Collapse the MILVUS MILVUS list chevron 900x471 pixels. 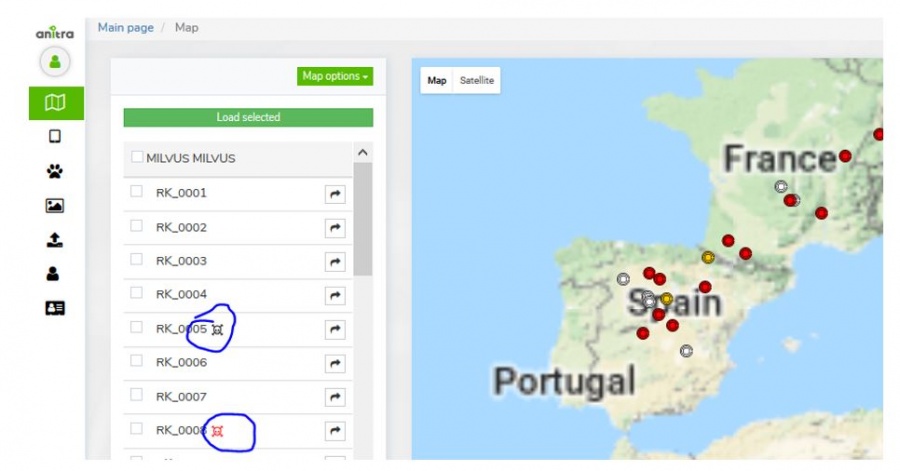tap(363, 153)
